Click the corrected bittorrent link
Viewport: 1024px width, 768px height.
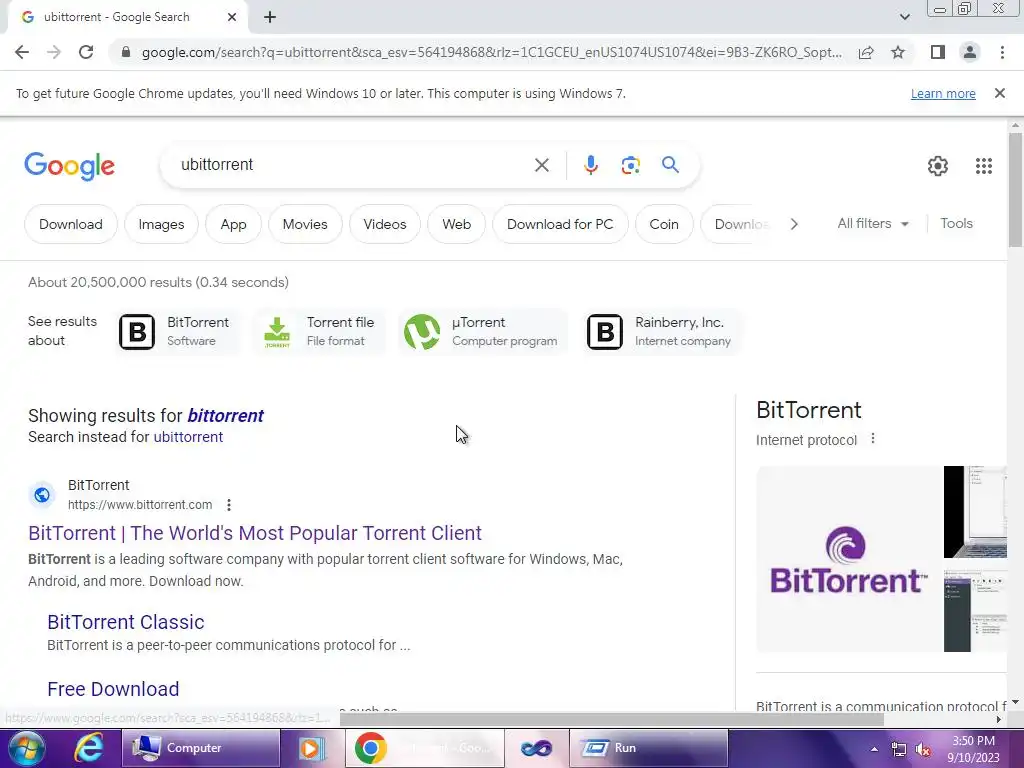click(x=225, y=415)
